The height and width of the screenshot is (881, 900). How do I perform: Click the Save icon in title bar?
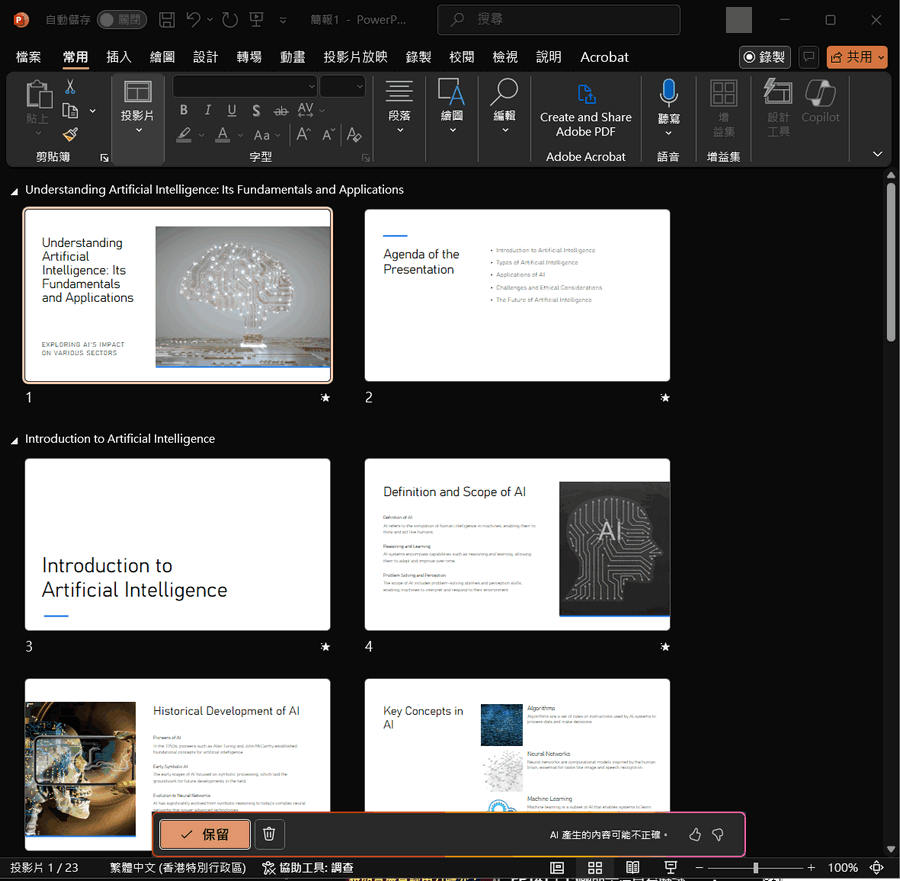pyautogui.click(x=167, y=20)
